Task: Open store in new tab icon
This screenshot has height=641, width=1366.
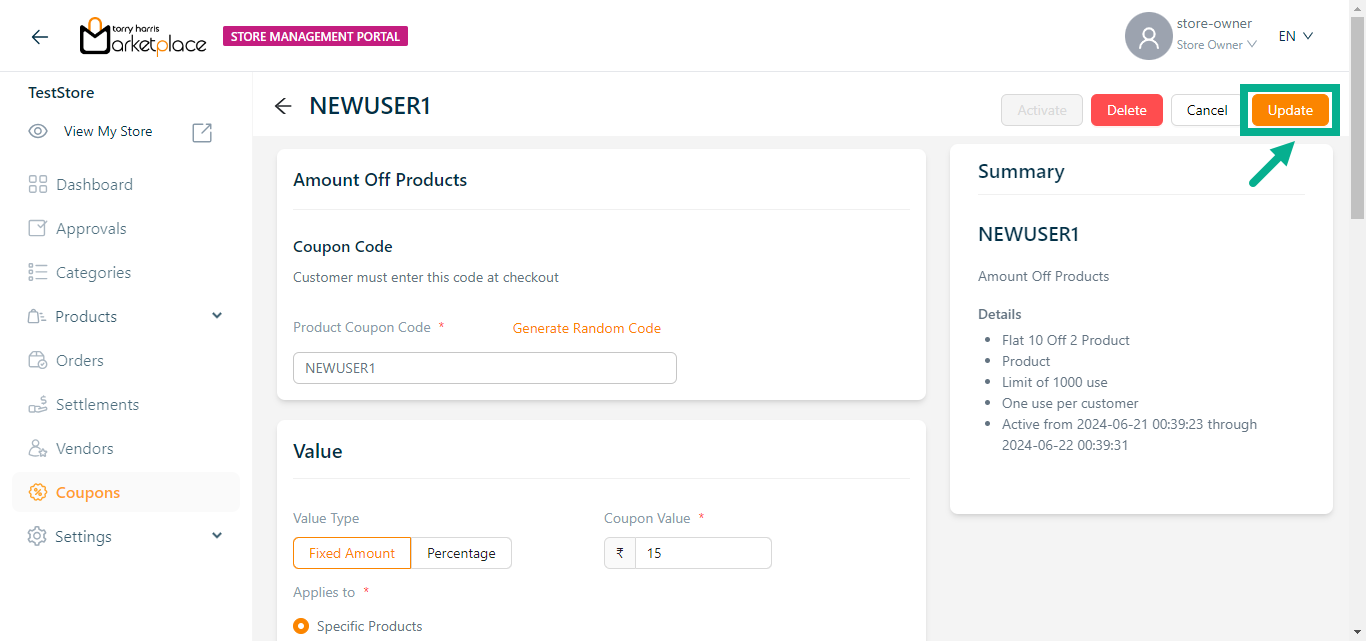Action: tap(202, 132)
